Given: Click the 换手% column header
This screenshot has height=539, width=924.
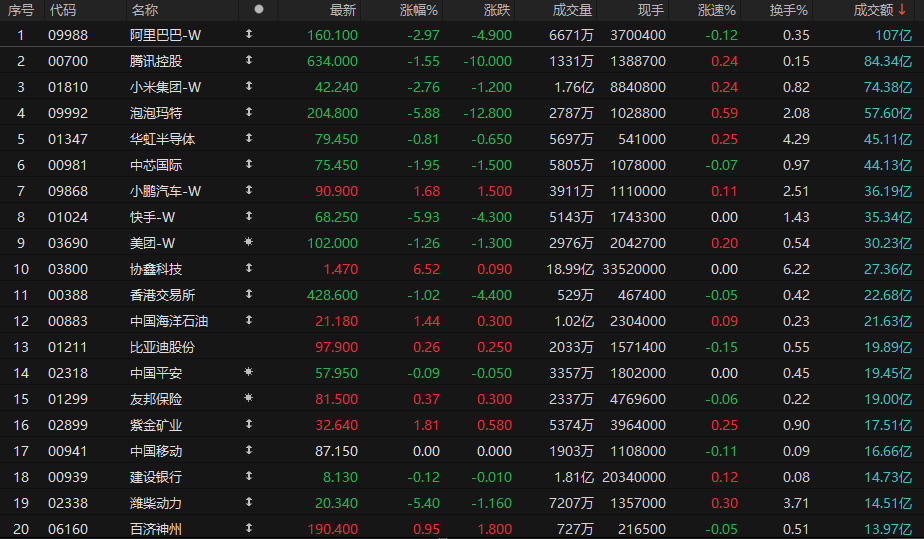Looking at the screenshot, I should click(x=788, y=10).
